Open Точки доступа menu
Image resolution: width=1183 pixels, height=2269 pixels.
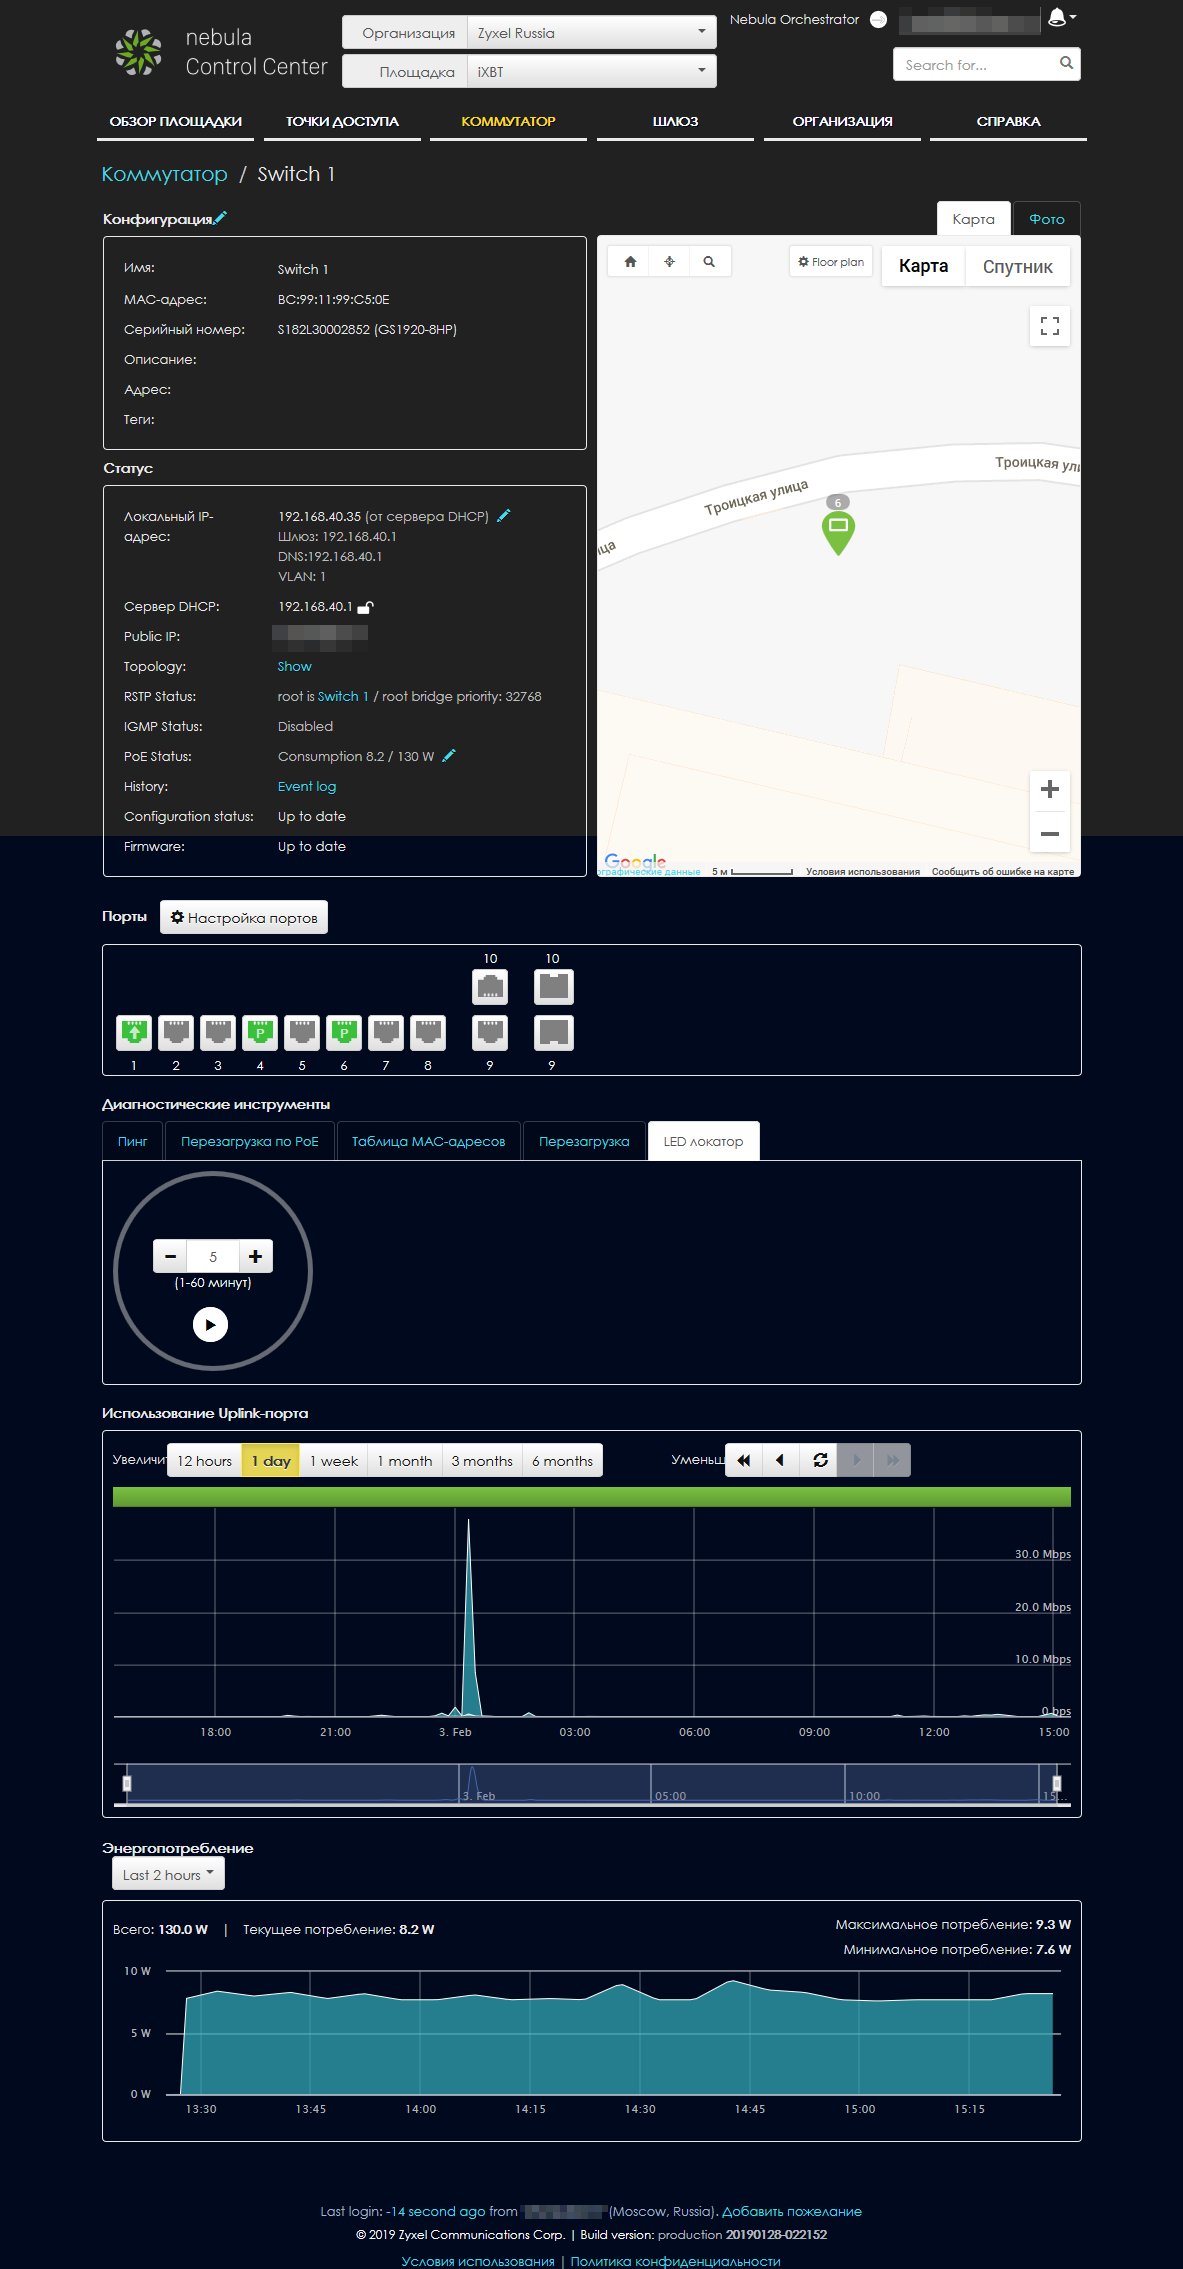[x=342, y=122]
